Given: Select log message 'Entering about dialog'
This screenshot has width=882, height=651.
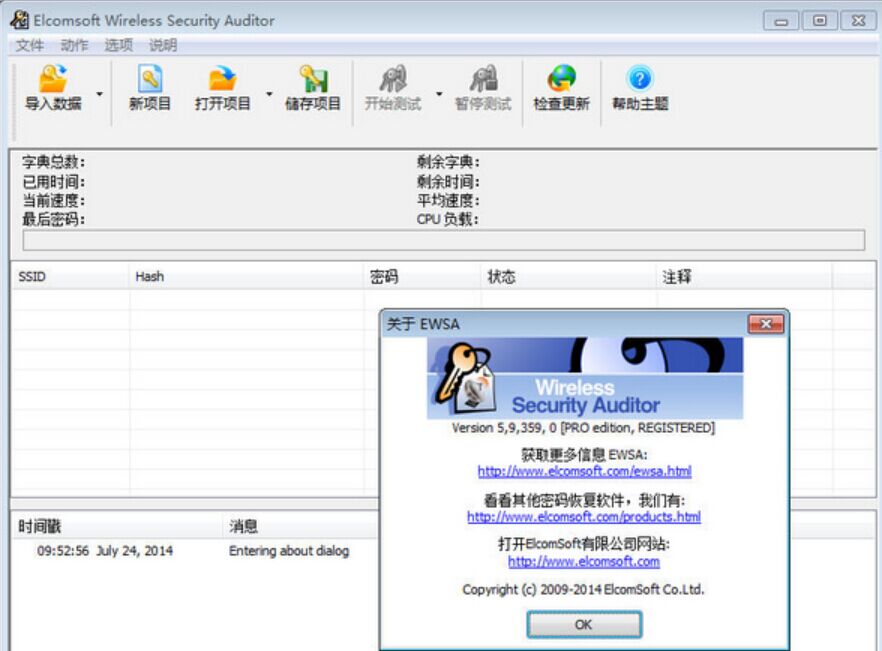Looking at the screenshot, I should 289,551.
